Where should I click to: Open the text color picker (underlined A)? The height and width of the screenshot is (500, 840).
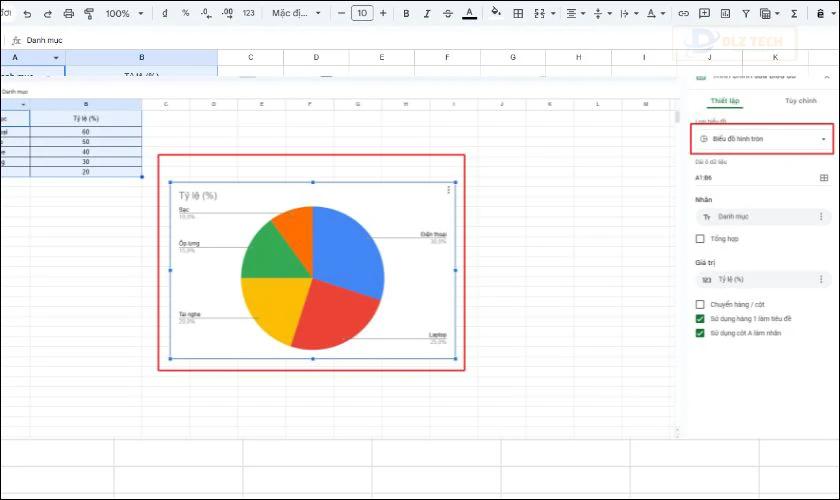tap(469, 13)
